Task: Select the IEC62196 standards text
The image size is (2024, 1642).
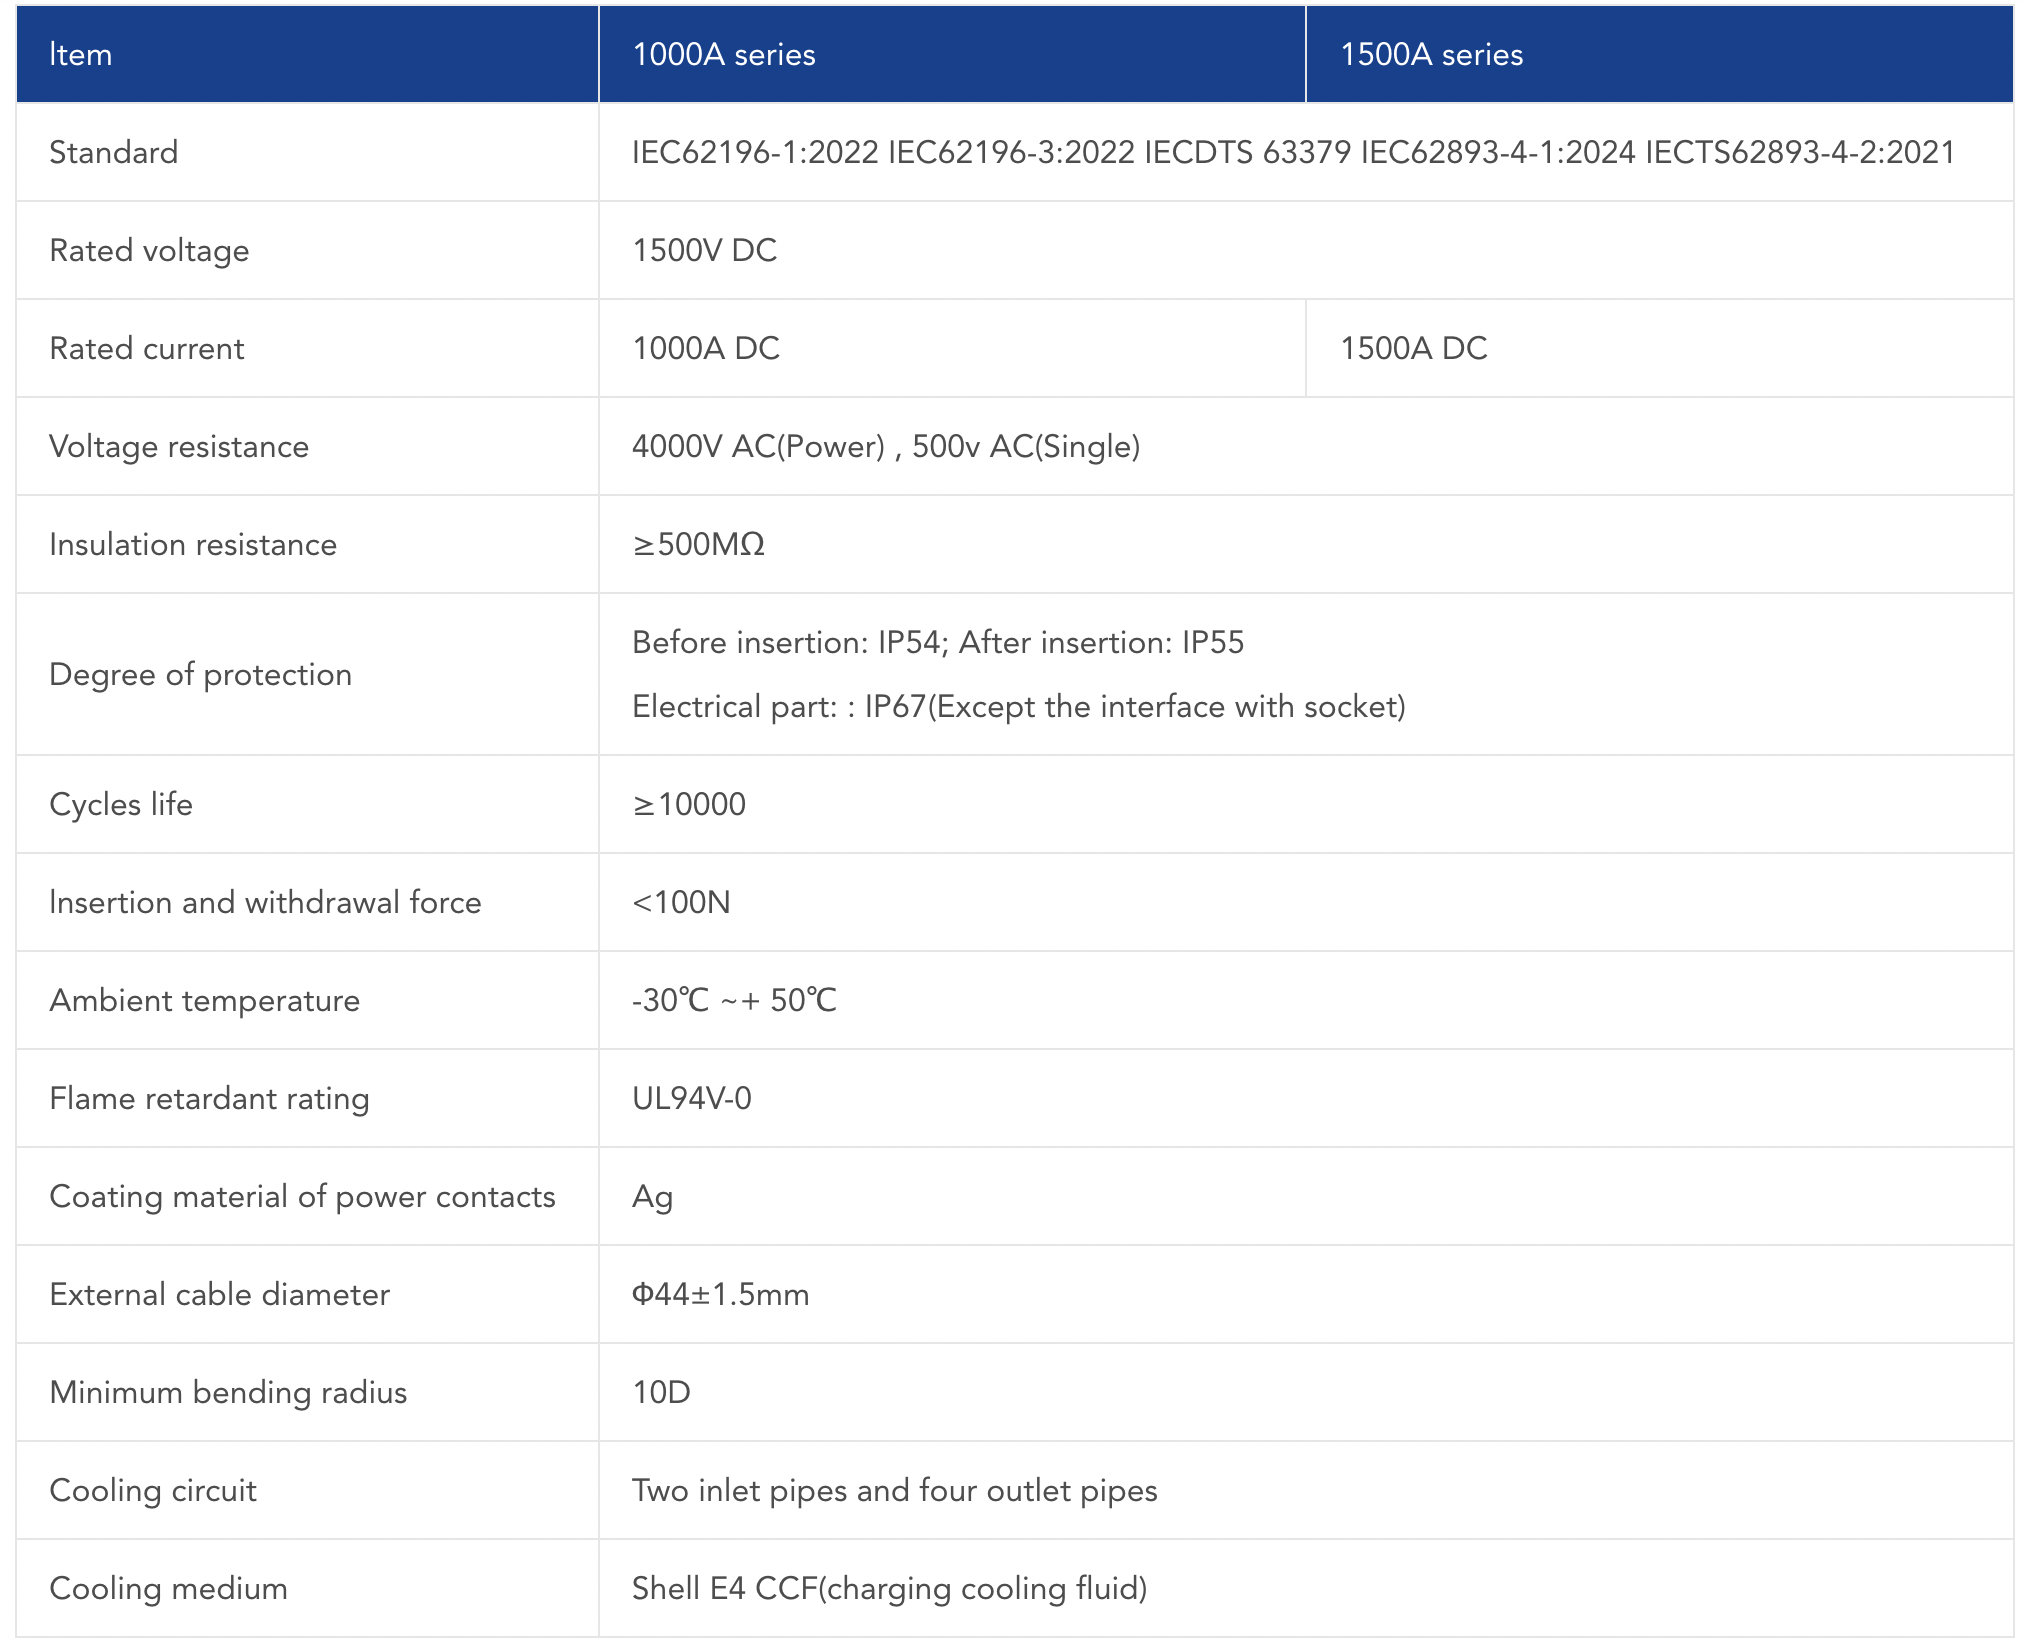Action: (x=1293, y=152)
